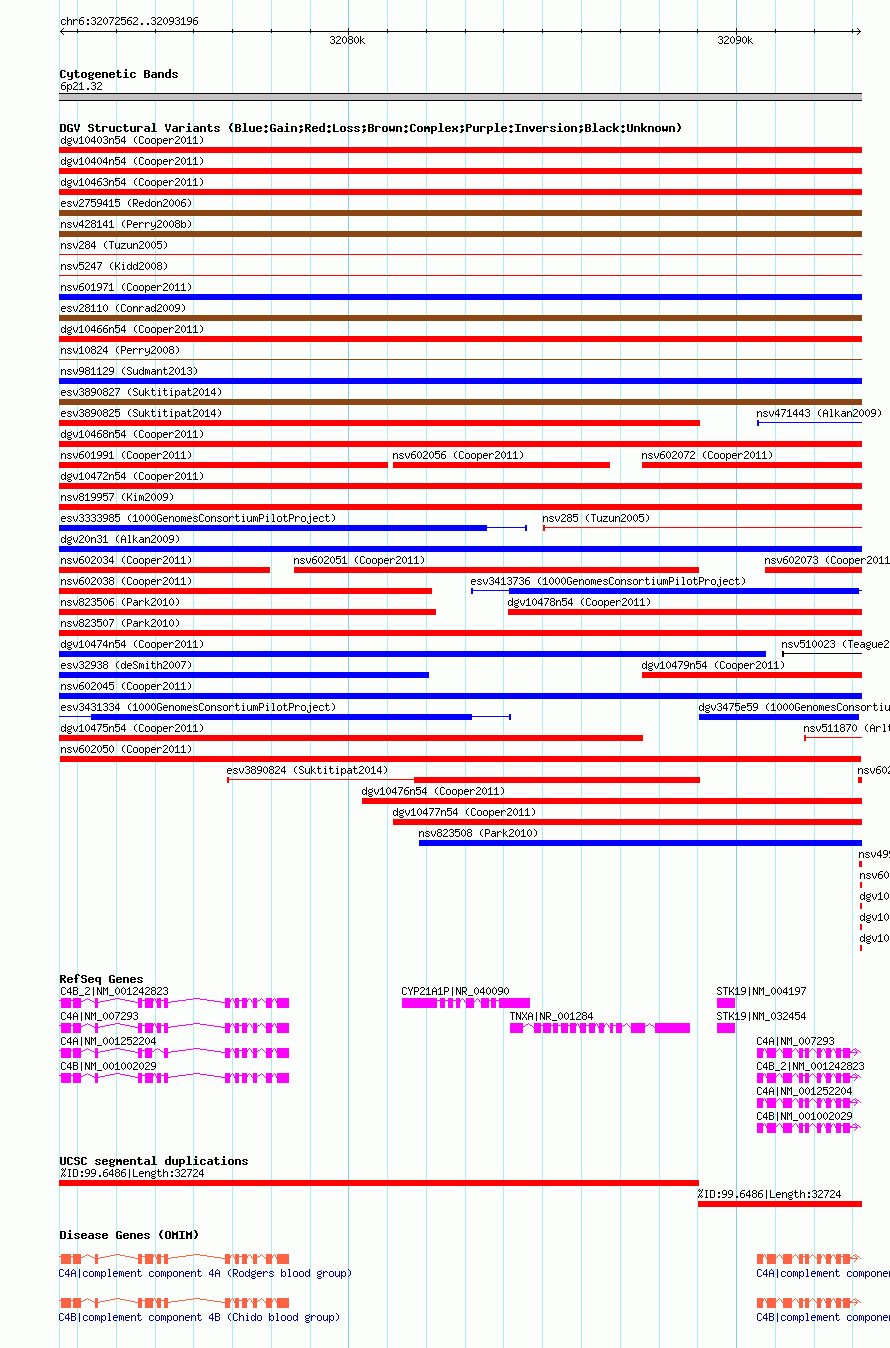The height and width of the screenshot is (1348, 890).
Task: Click the esv32938 (deSmith2007) variant label
Action: [x=126, y=665]
